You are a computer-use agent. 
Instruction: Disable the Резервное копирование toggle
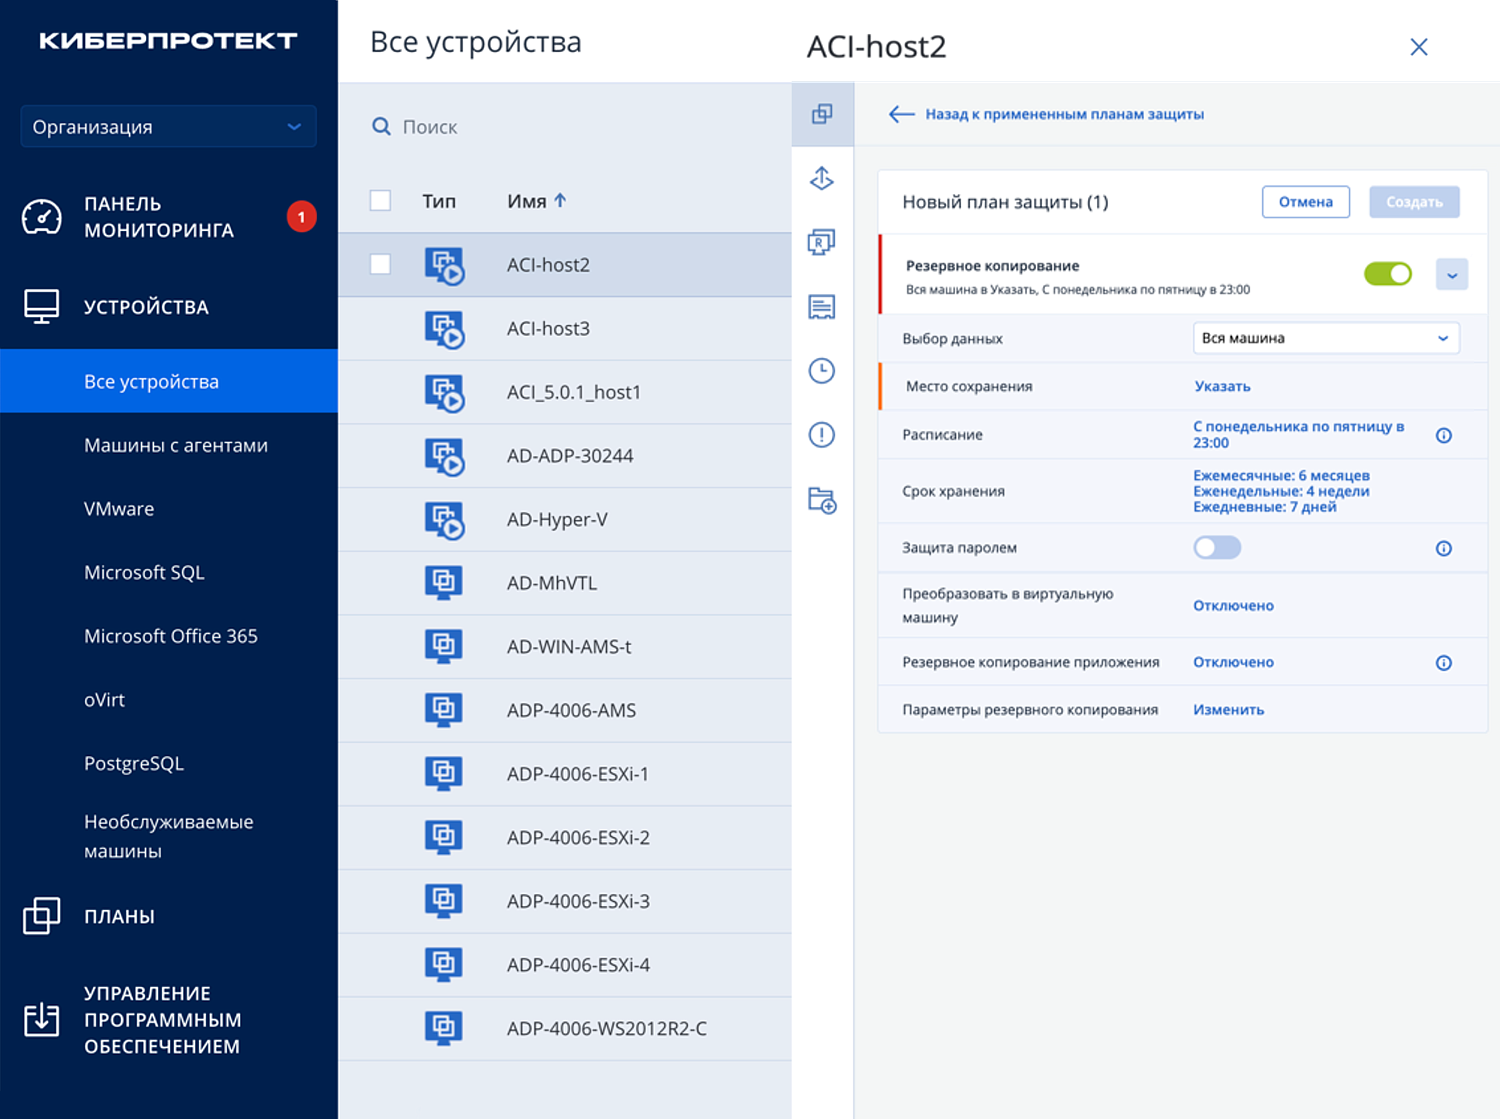[x=1387, y=274]
